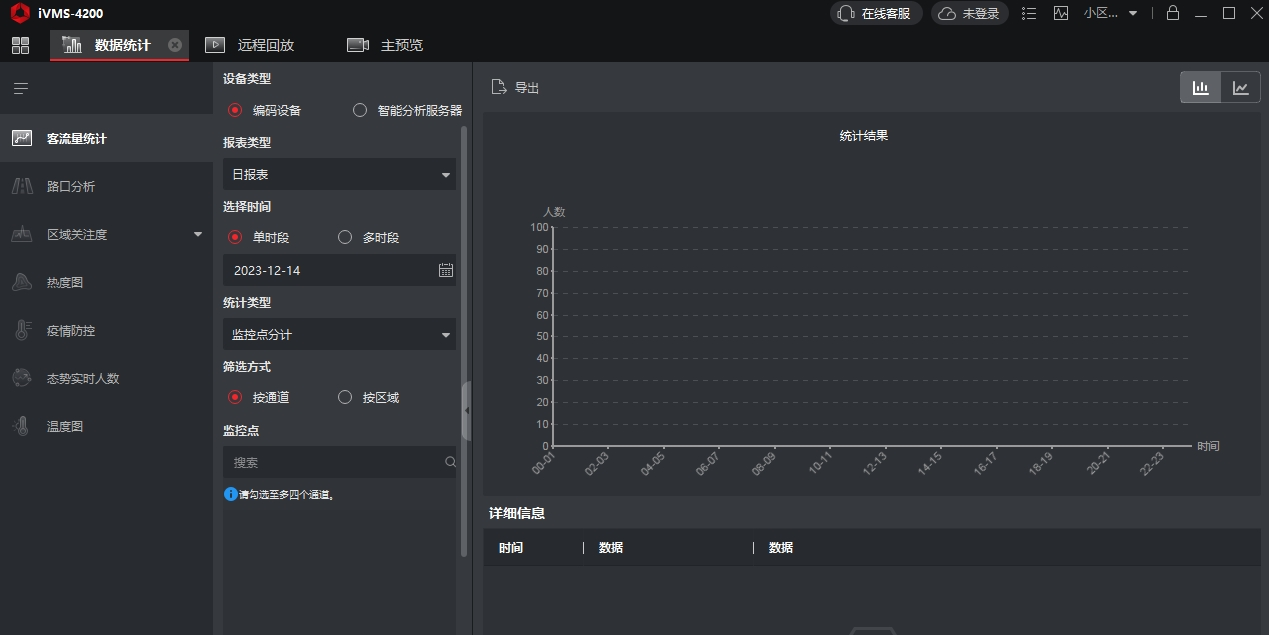Click the 12-13 time axis label
The image size is (1269, 635).
(875, 464)
